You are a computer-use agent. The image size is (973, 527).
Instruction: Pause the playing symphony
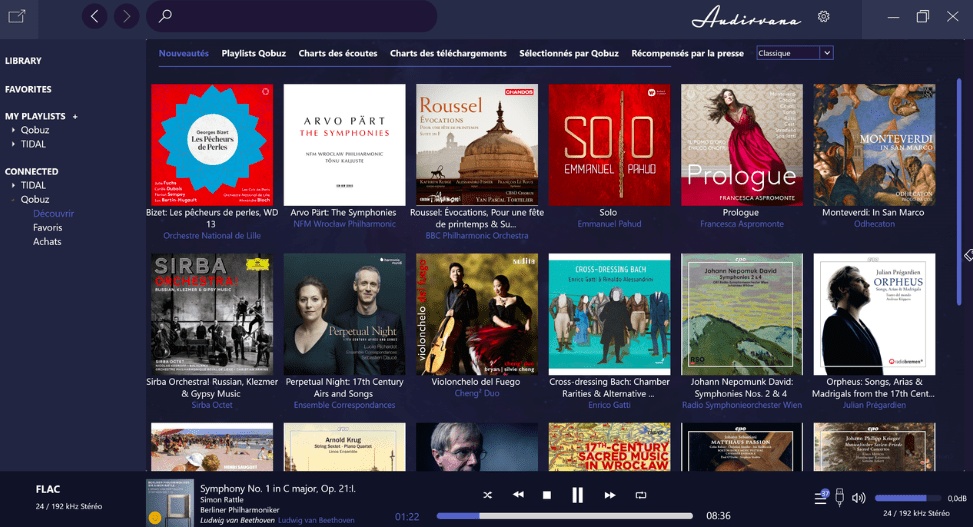pos(577,495)
